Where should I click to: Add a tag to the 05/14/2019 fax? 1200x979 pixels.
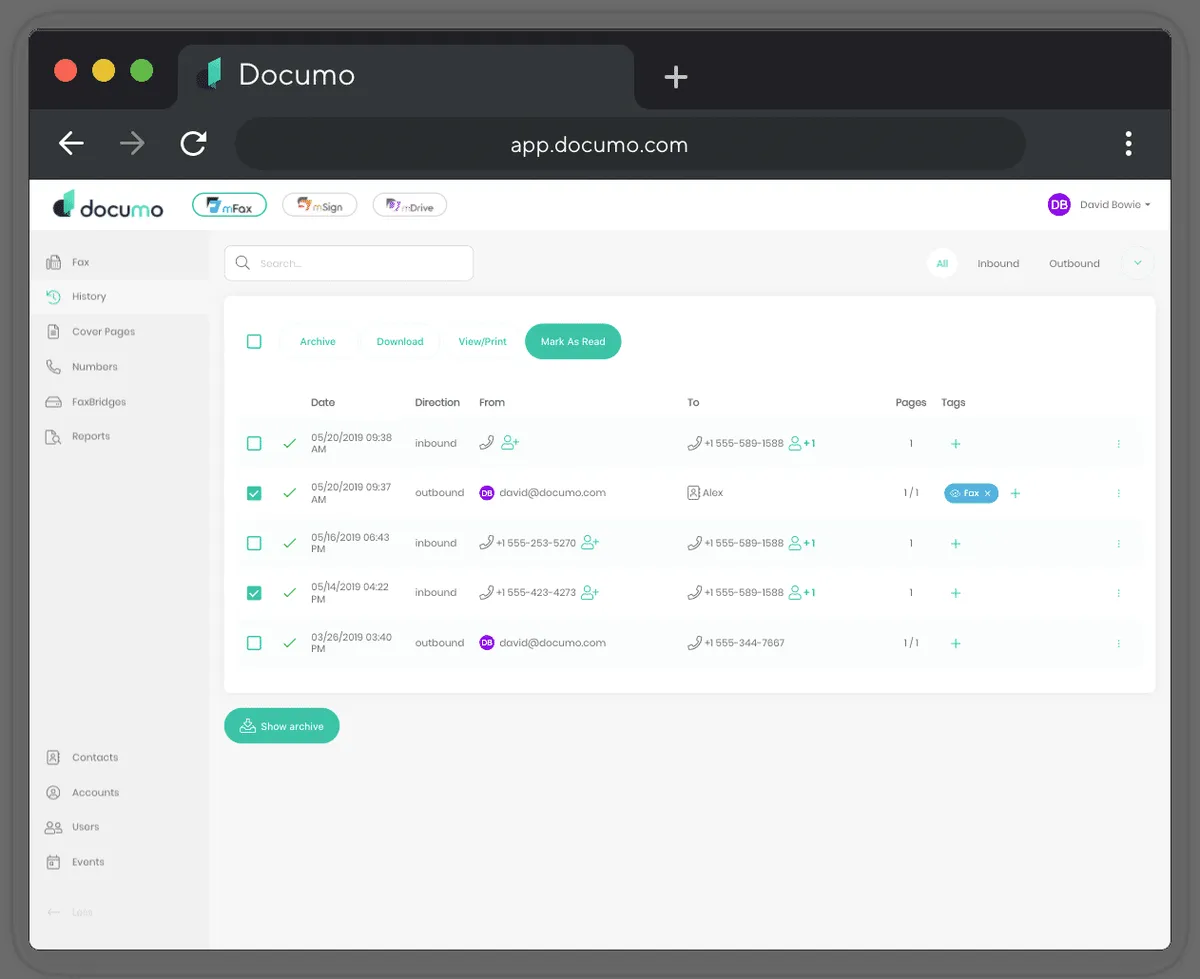tap(955, 593)
